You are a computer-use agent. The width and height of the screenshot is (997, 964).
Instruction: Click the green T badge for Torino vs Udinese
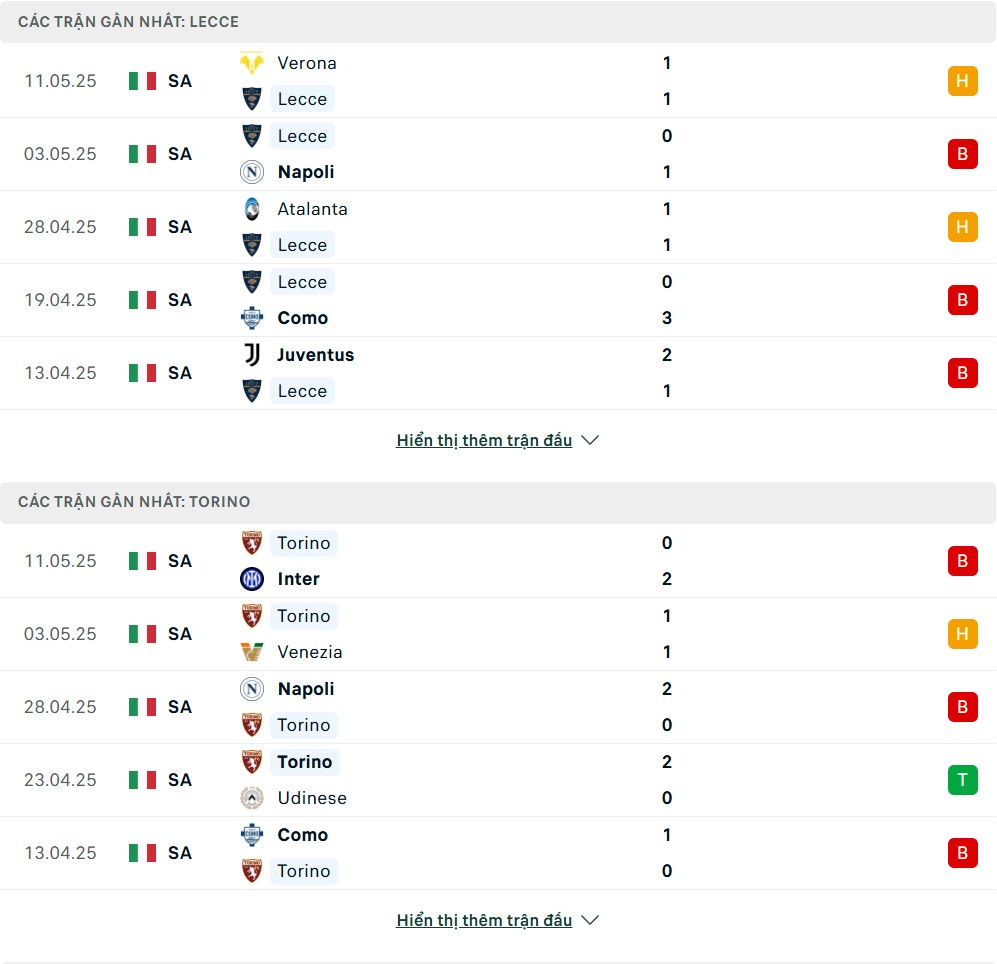963,780
